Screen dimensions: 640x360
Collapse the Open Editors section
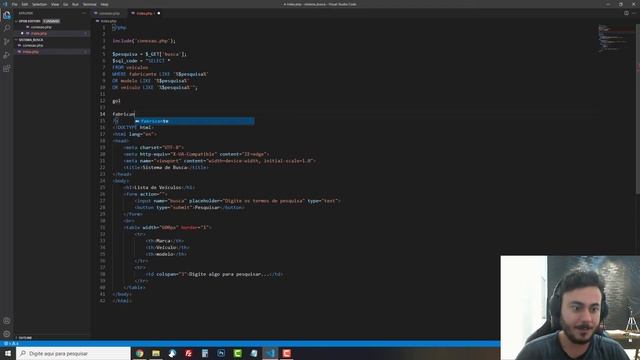(x=29, y=21)
